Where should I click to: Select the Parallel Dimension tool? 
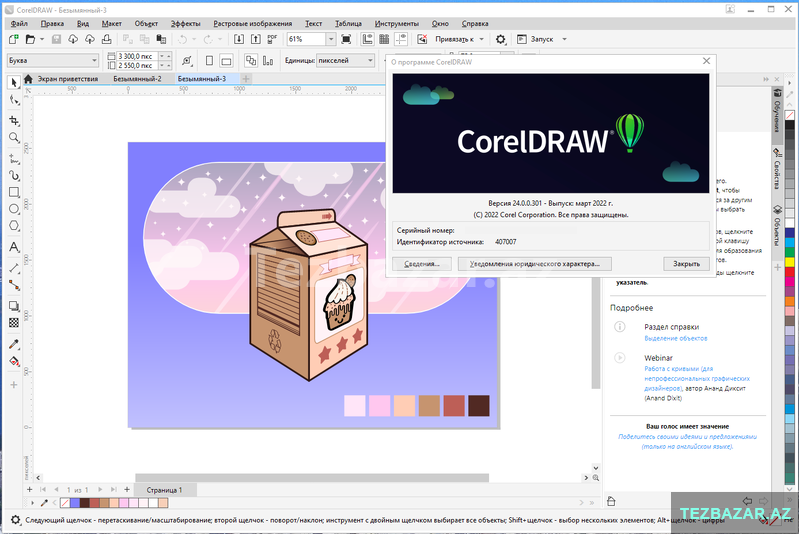coord(14,268)
